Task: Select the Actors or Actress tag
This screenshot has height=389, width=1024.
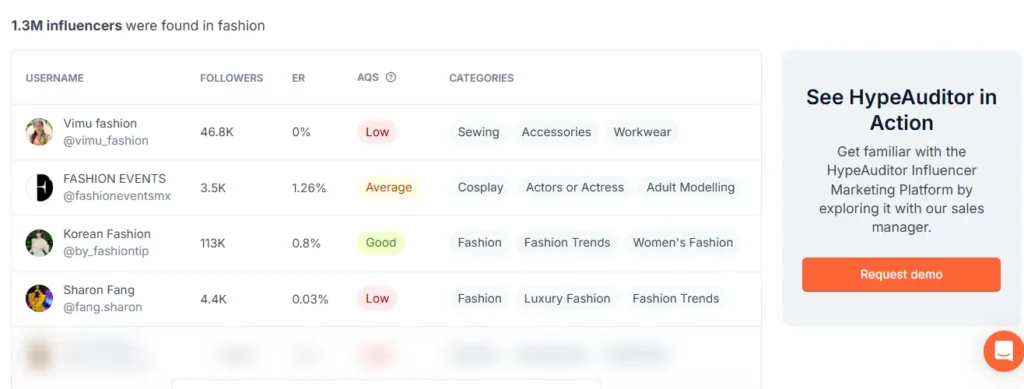Action: click(x=575, y=187)
